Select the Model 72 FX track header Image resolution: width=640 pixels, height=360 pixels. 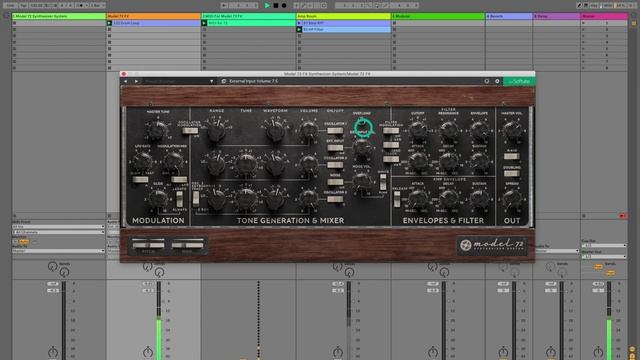(153, 16)
